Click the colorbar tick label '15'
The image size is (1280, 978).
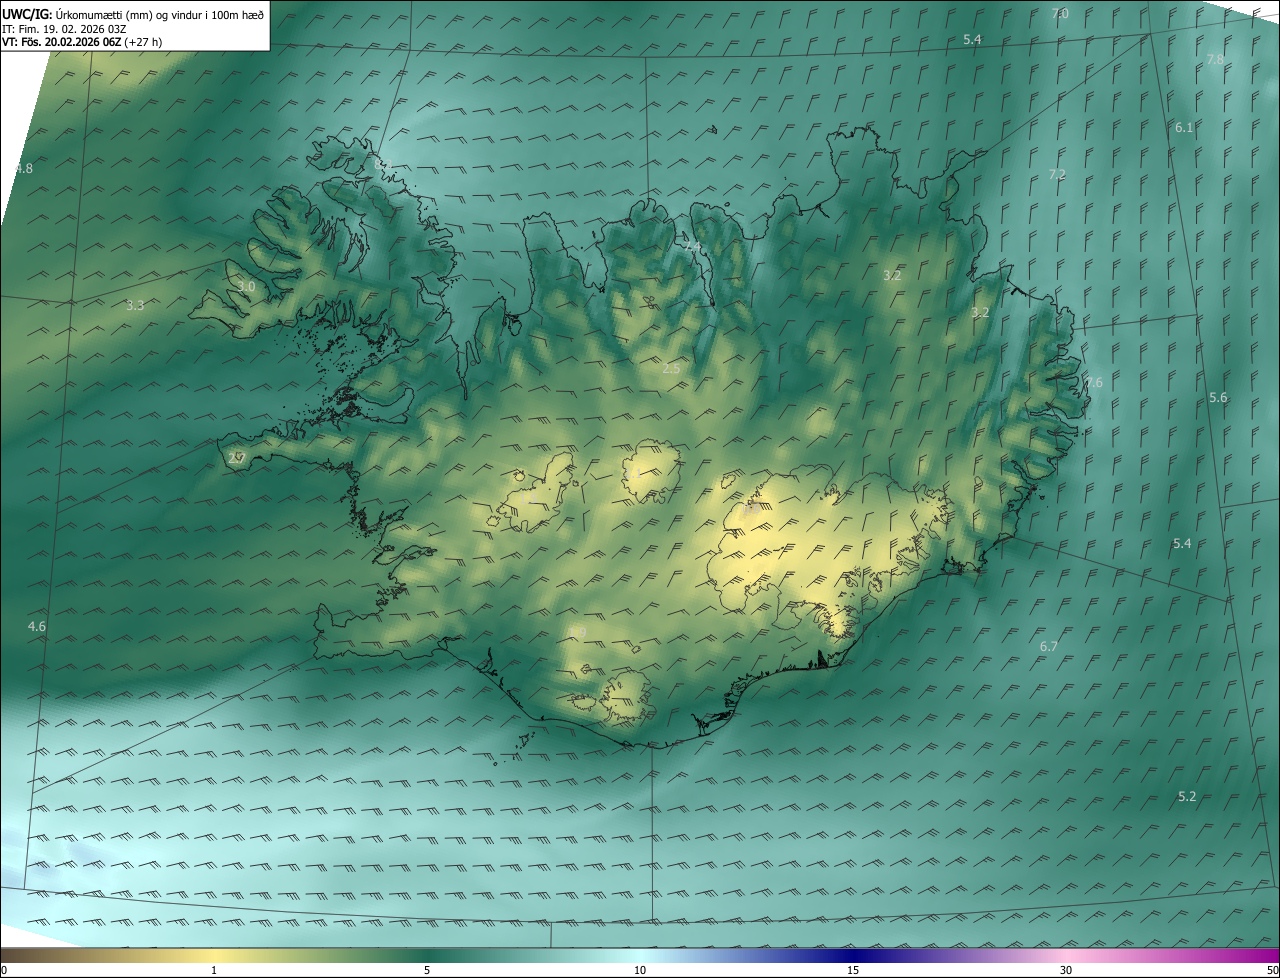click(853, 970)
